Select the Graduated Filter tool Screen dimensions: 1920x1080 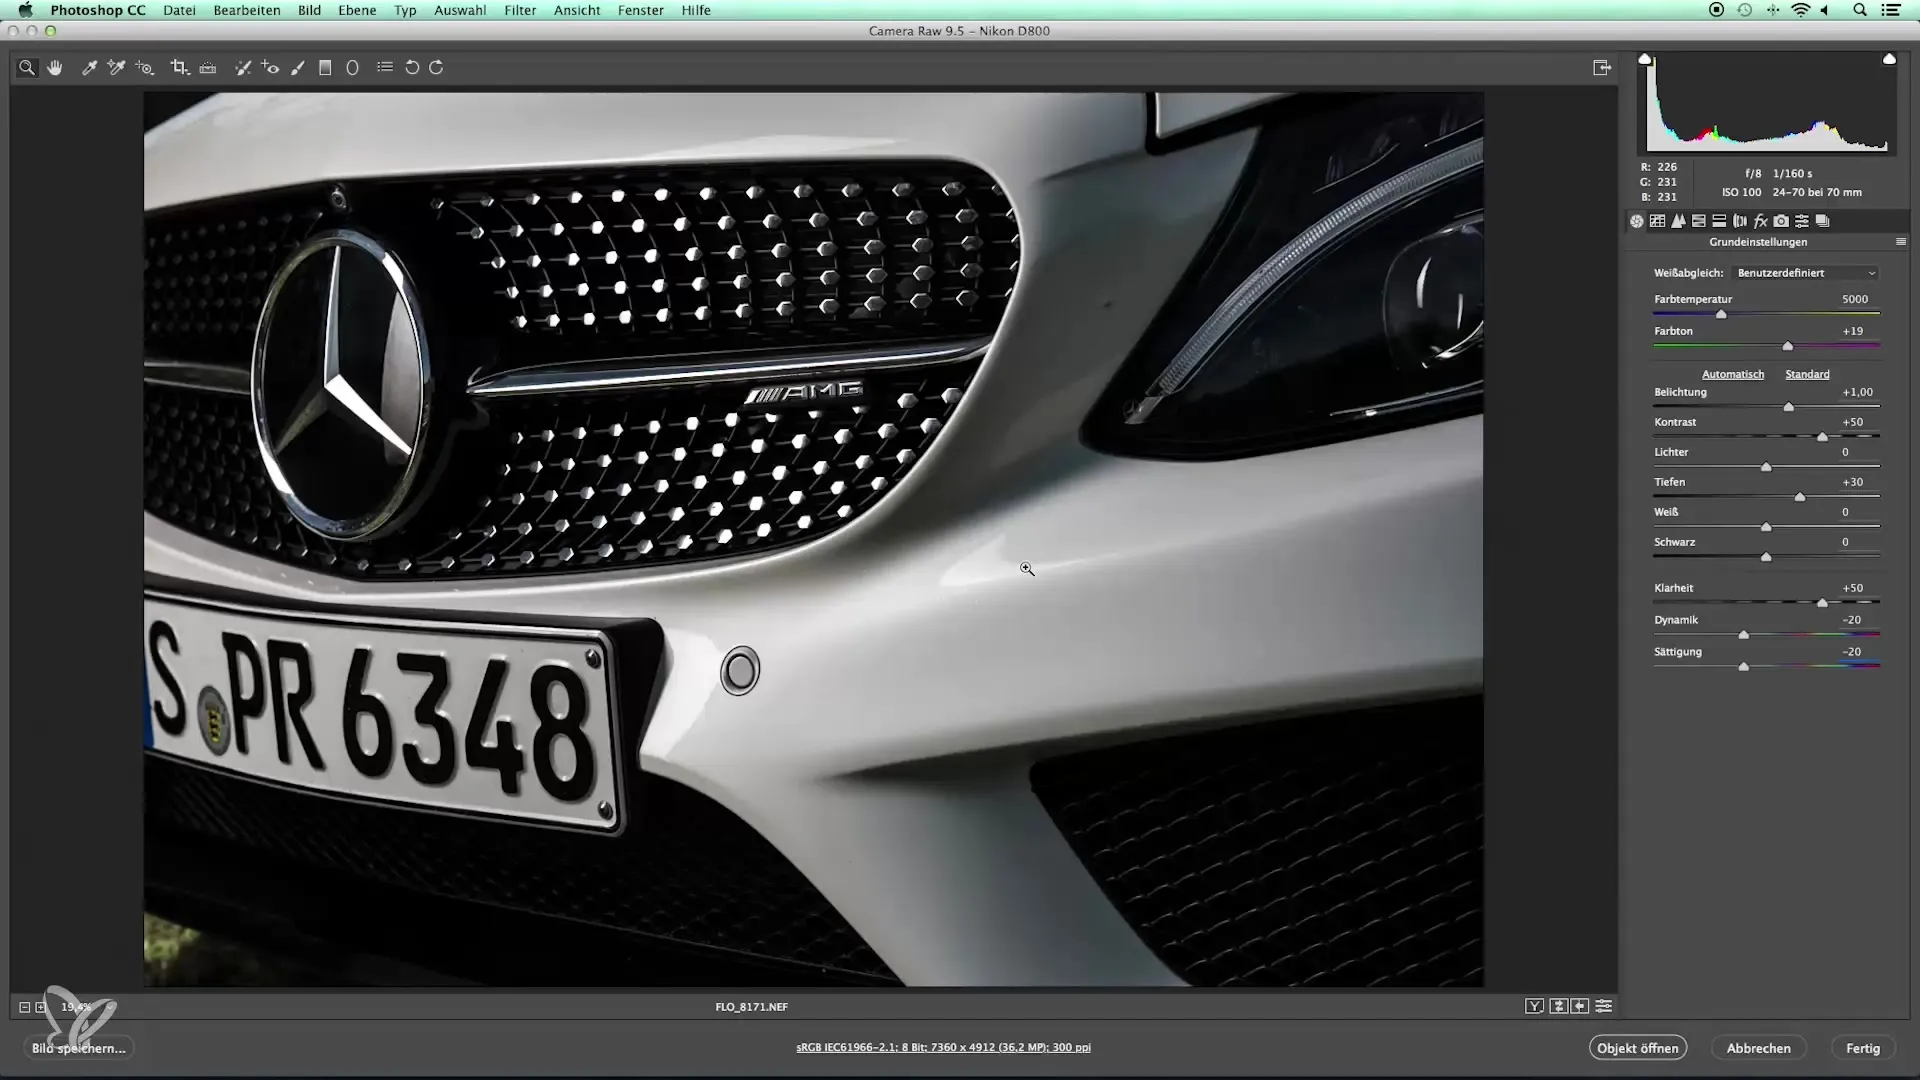point(325,68)
